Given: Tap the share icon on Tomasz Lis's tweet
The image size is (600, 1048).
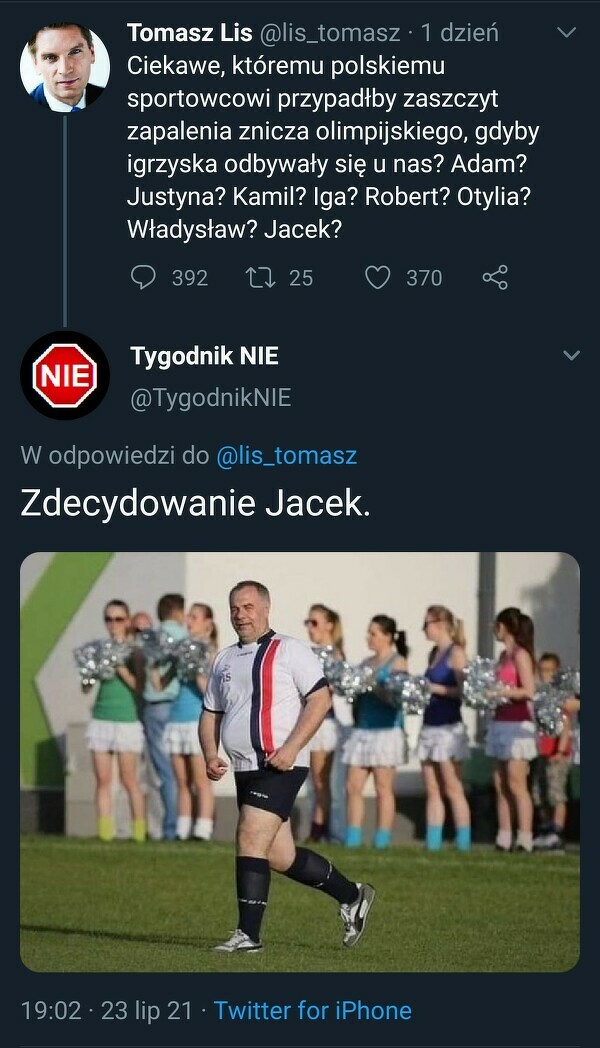Looking at the screenshot, I should [x=495, y=277].
